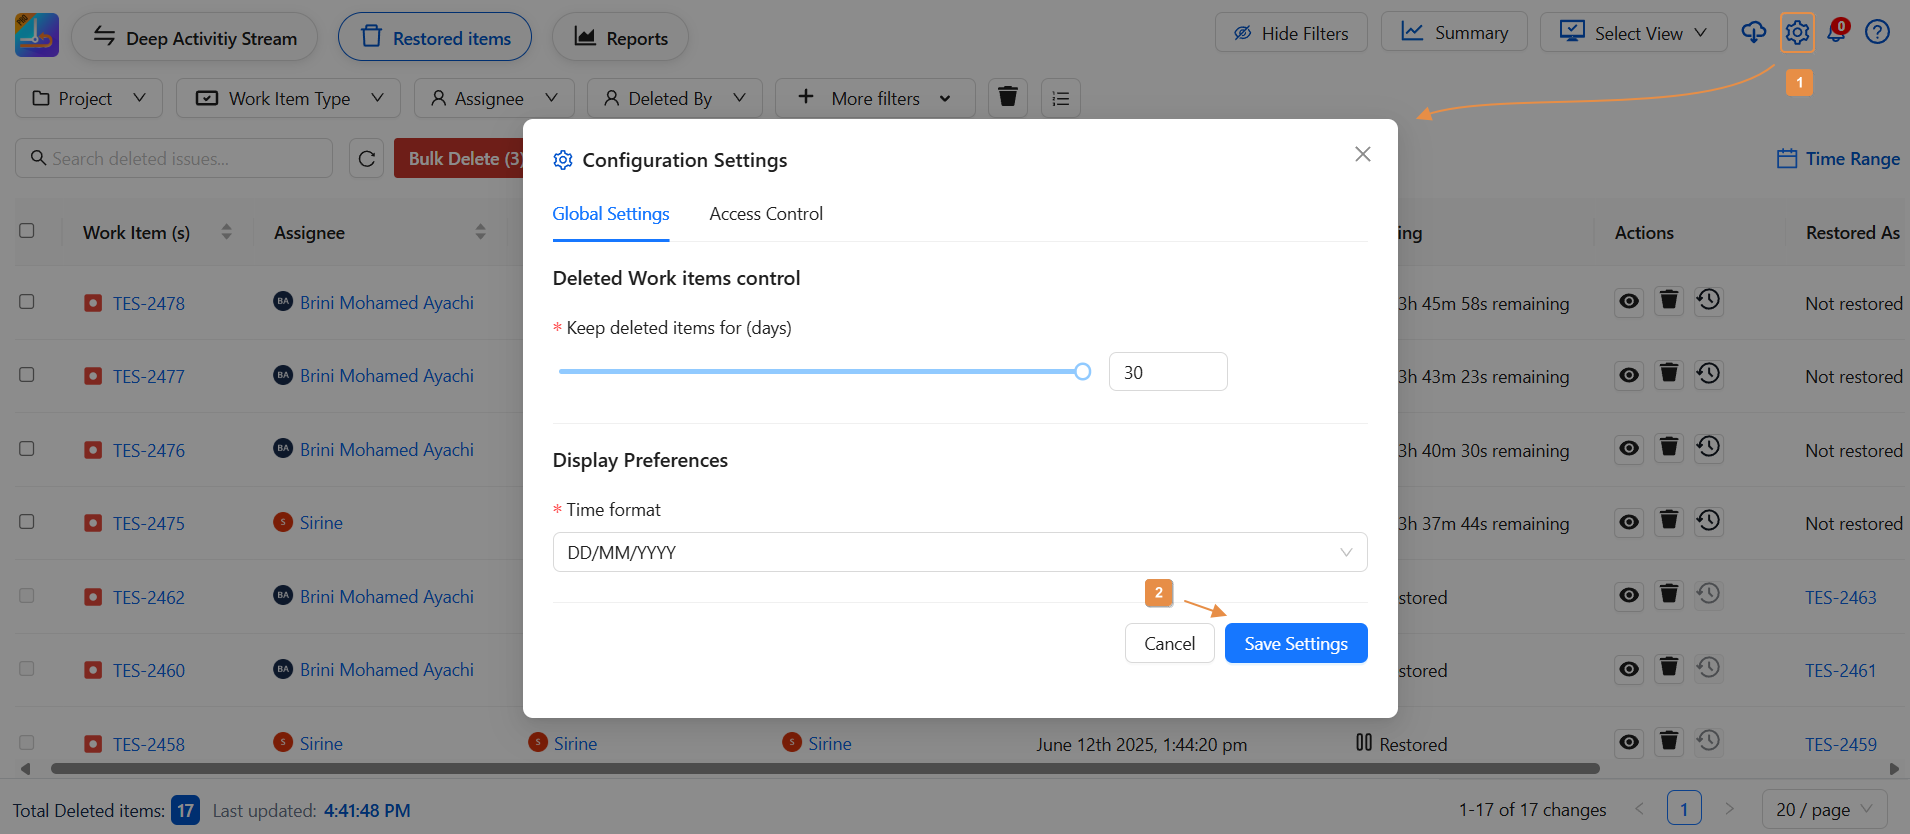1910x834 pixels.
Task: Toggle the select-all header checkbox
Action: coord(27,231)
